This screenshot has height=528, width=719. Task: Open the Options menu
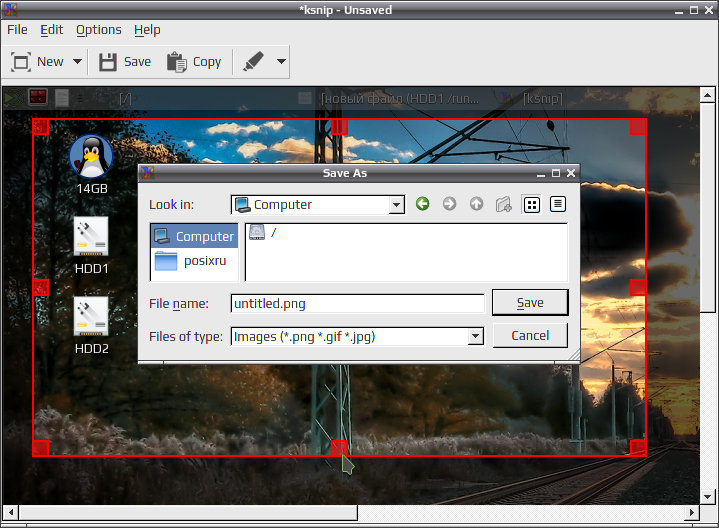[x=99, y=30]
